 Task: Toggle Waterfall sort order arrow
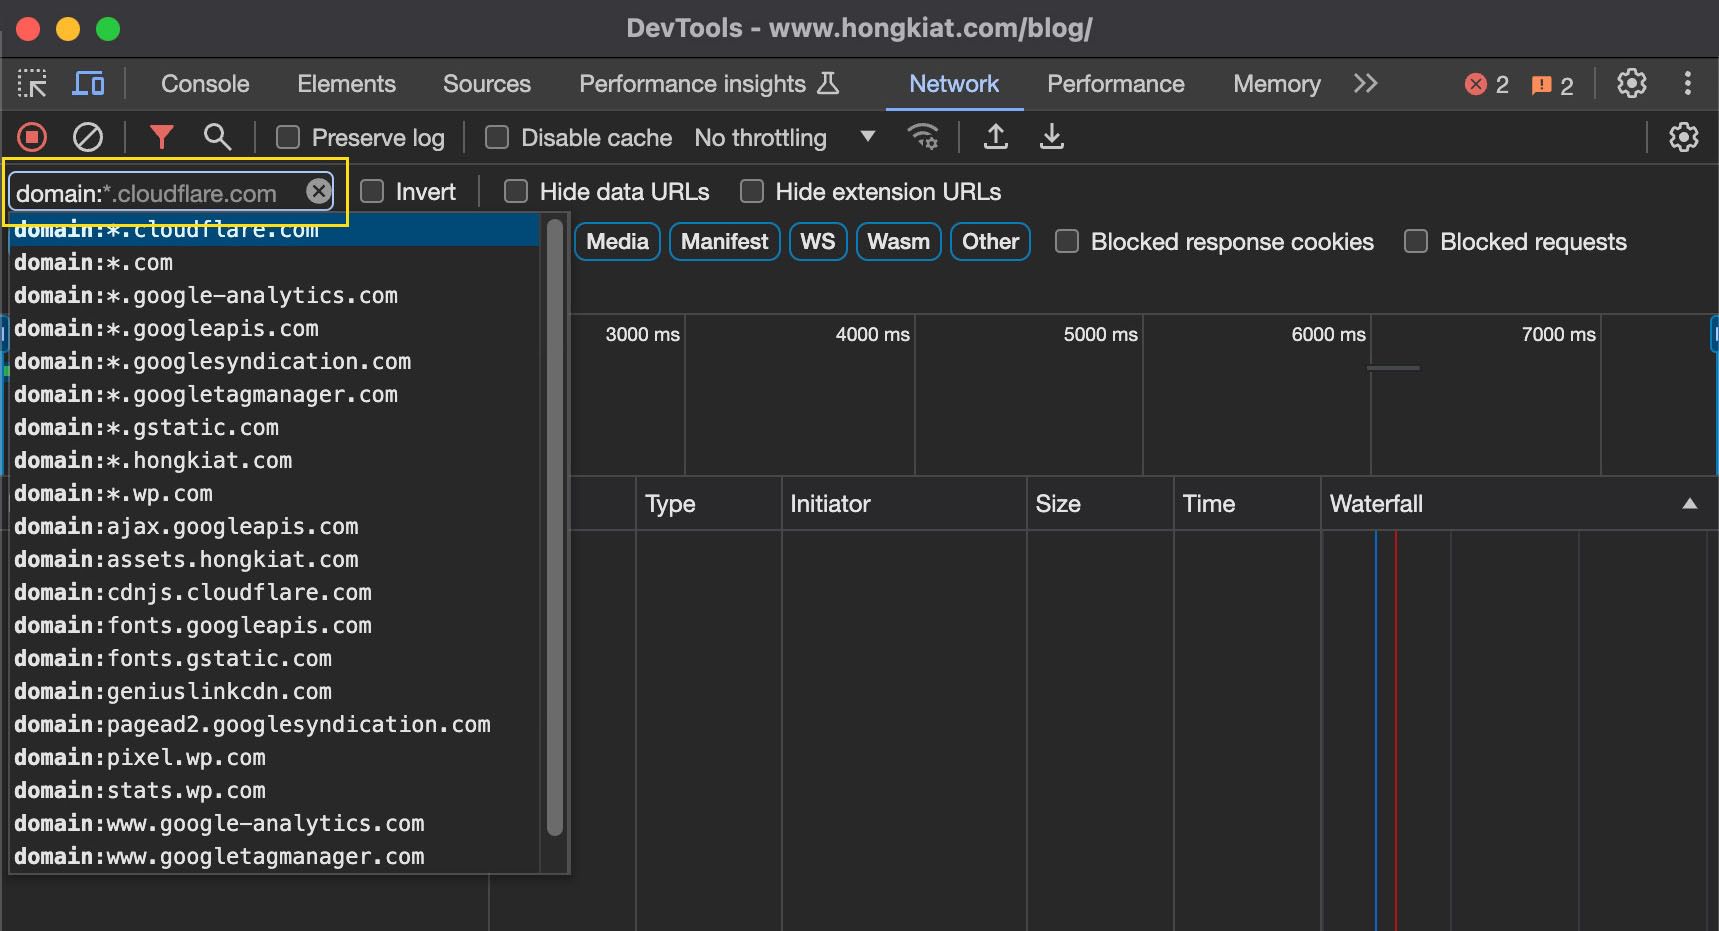point(1689,504)
